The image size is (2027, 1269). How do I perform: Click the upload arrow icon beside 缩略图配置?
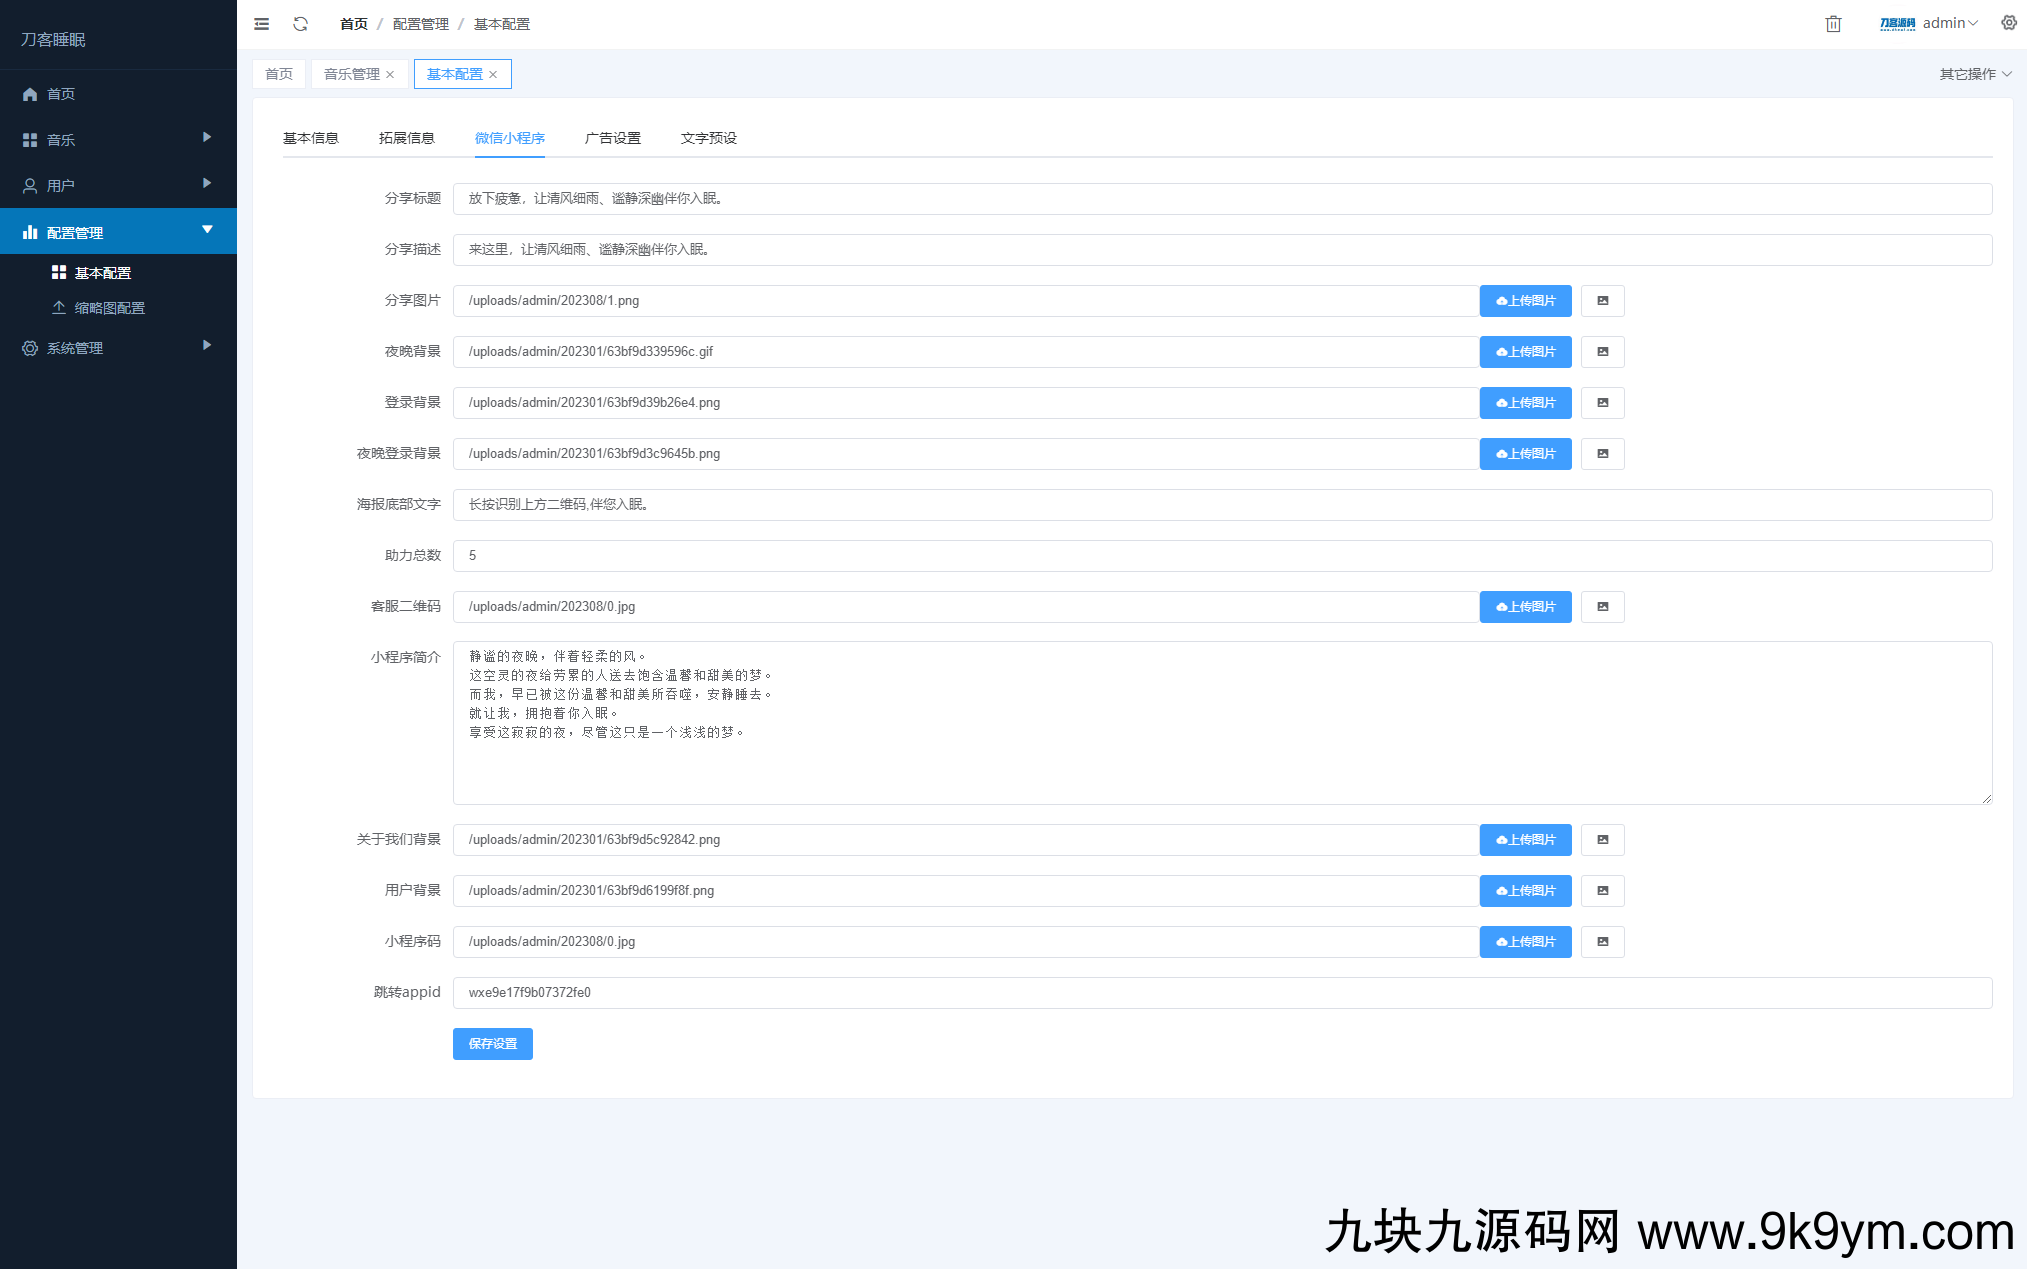point(58,307)
